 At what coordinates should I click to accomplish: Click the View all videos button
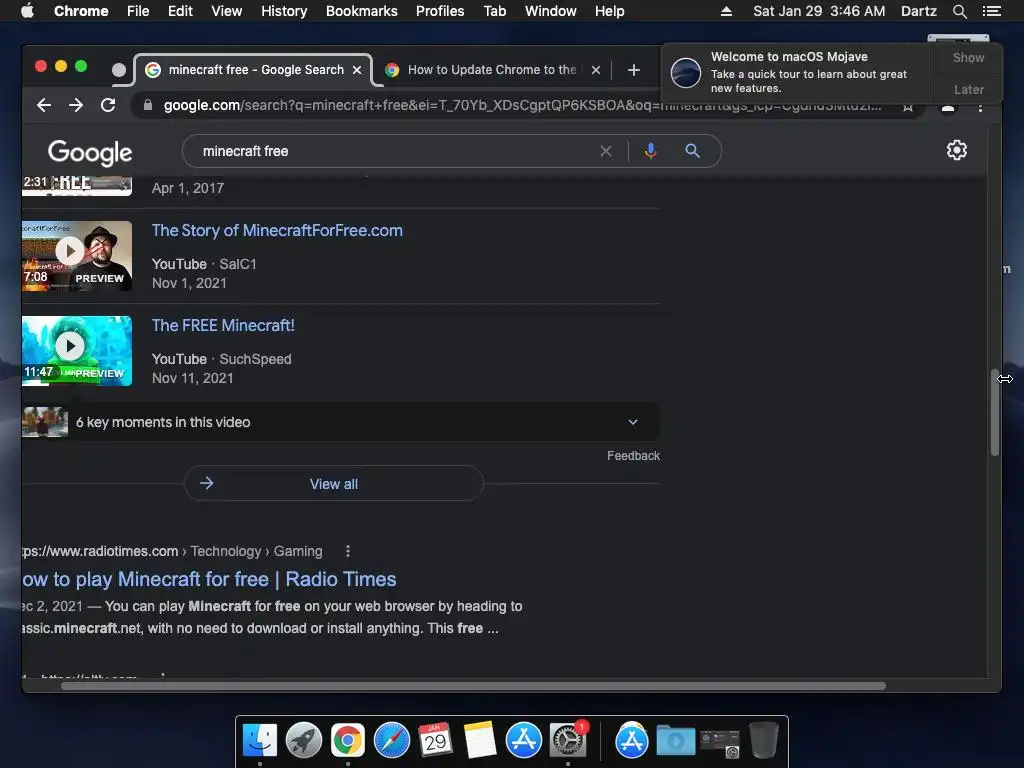334,484
